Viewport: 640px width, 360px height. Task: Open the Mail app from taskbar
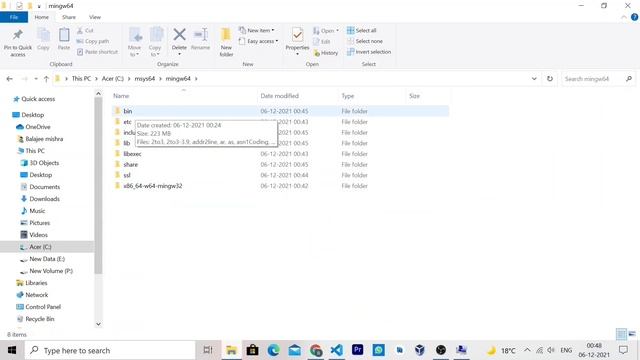point(295,350)
